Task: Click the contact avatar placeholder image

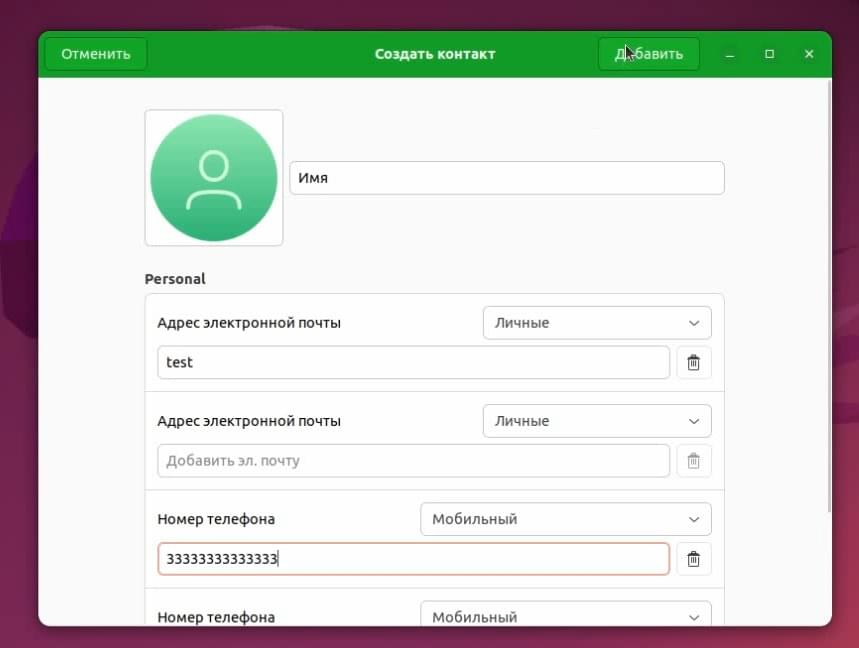Action: pyautogui.click(x=214, y=177)
